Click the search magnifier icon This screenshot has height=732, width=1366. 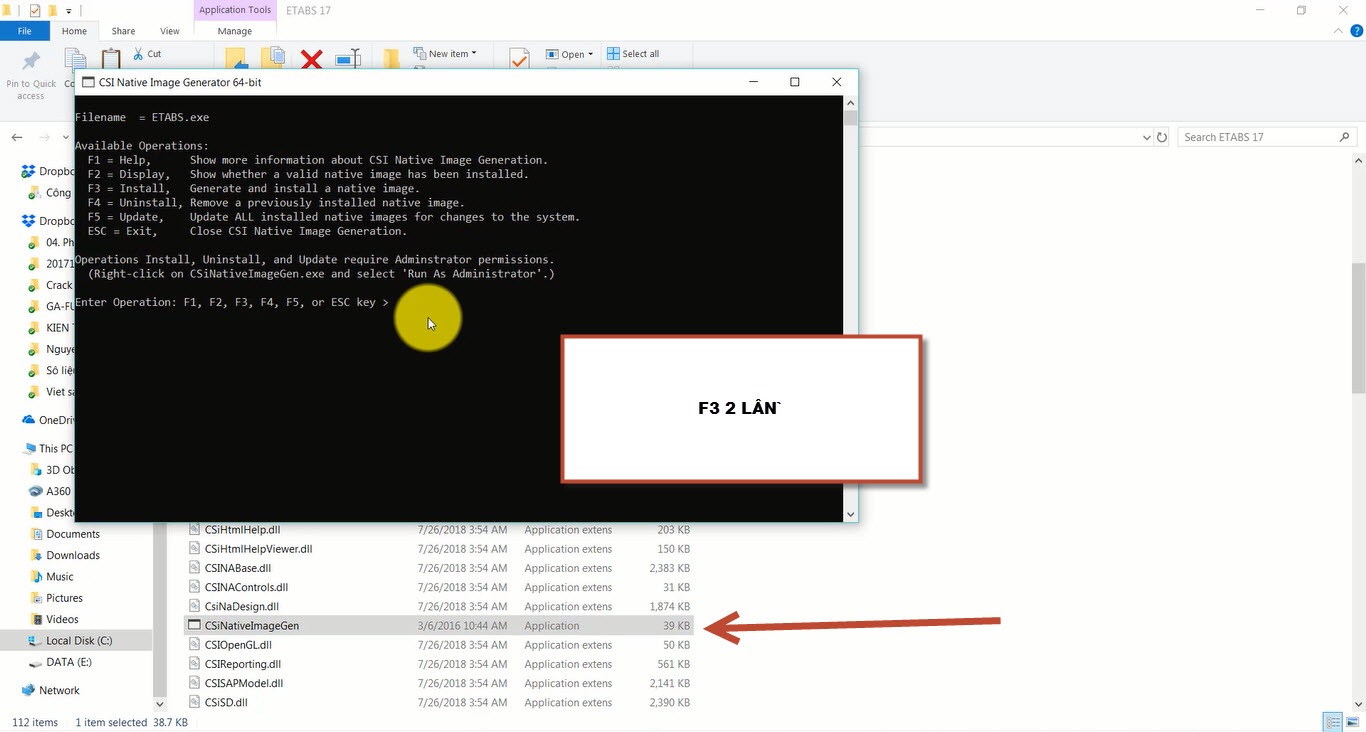click(1347, 137)
